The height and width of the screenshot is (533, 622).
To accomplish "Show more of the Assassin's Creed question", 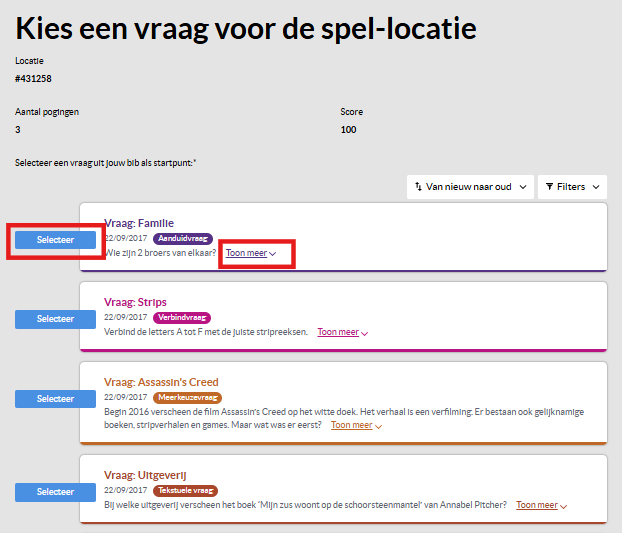I will [x=356, y=425].
